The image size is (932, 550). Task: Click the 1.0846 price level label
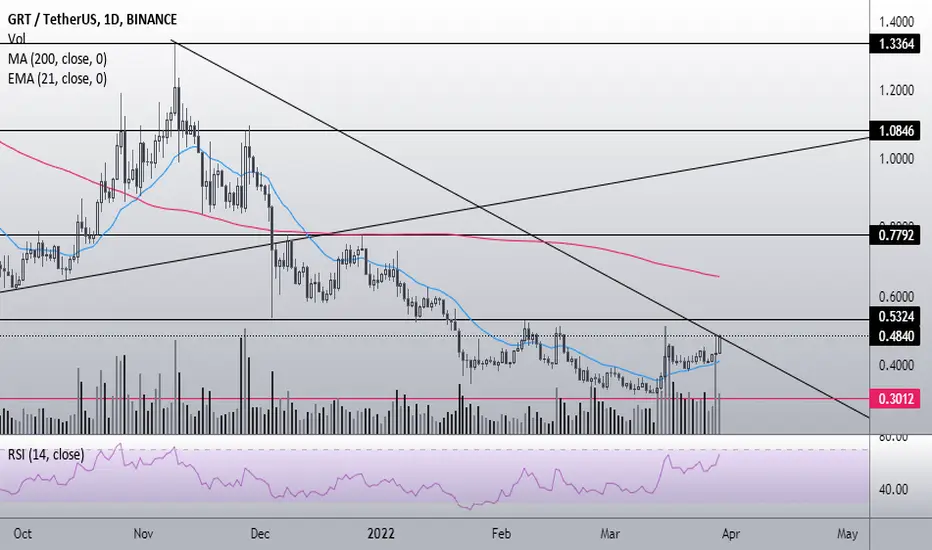tap(896, 130)
